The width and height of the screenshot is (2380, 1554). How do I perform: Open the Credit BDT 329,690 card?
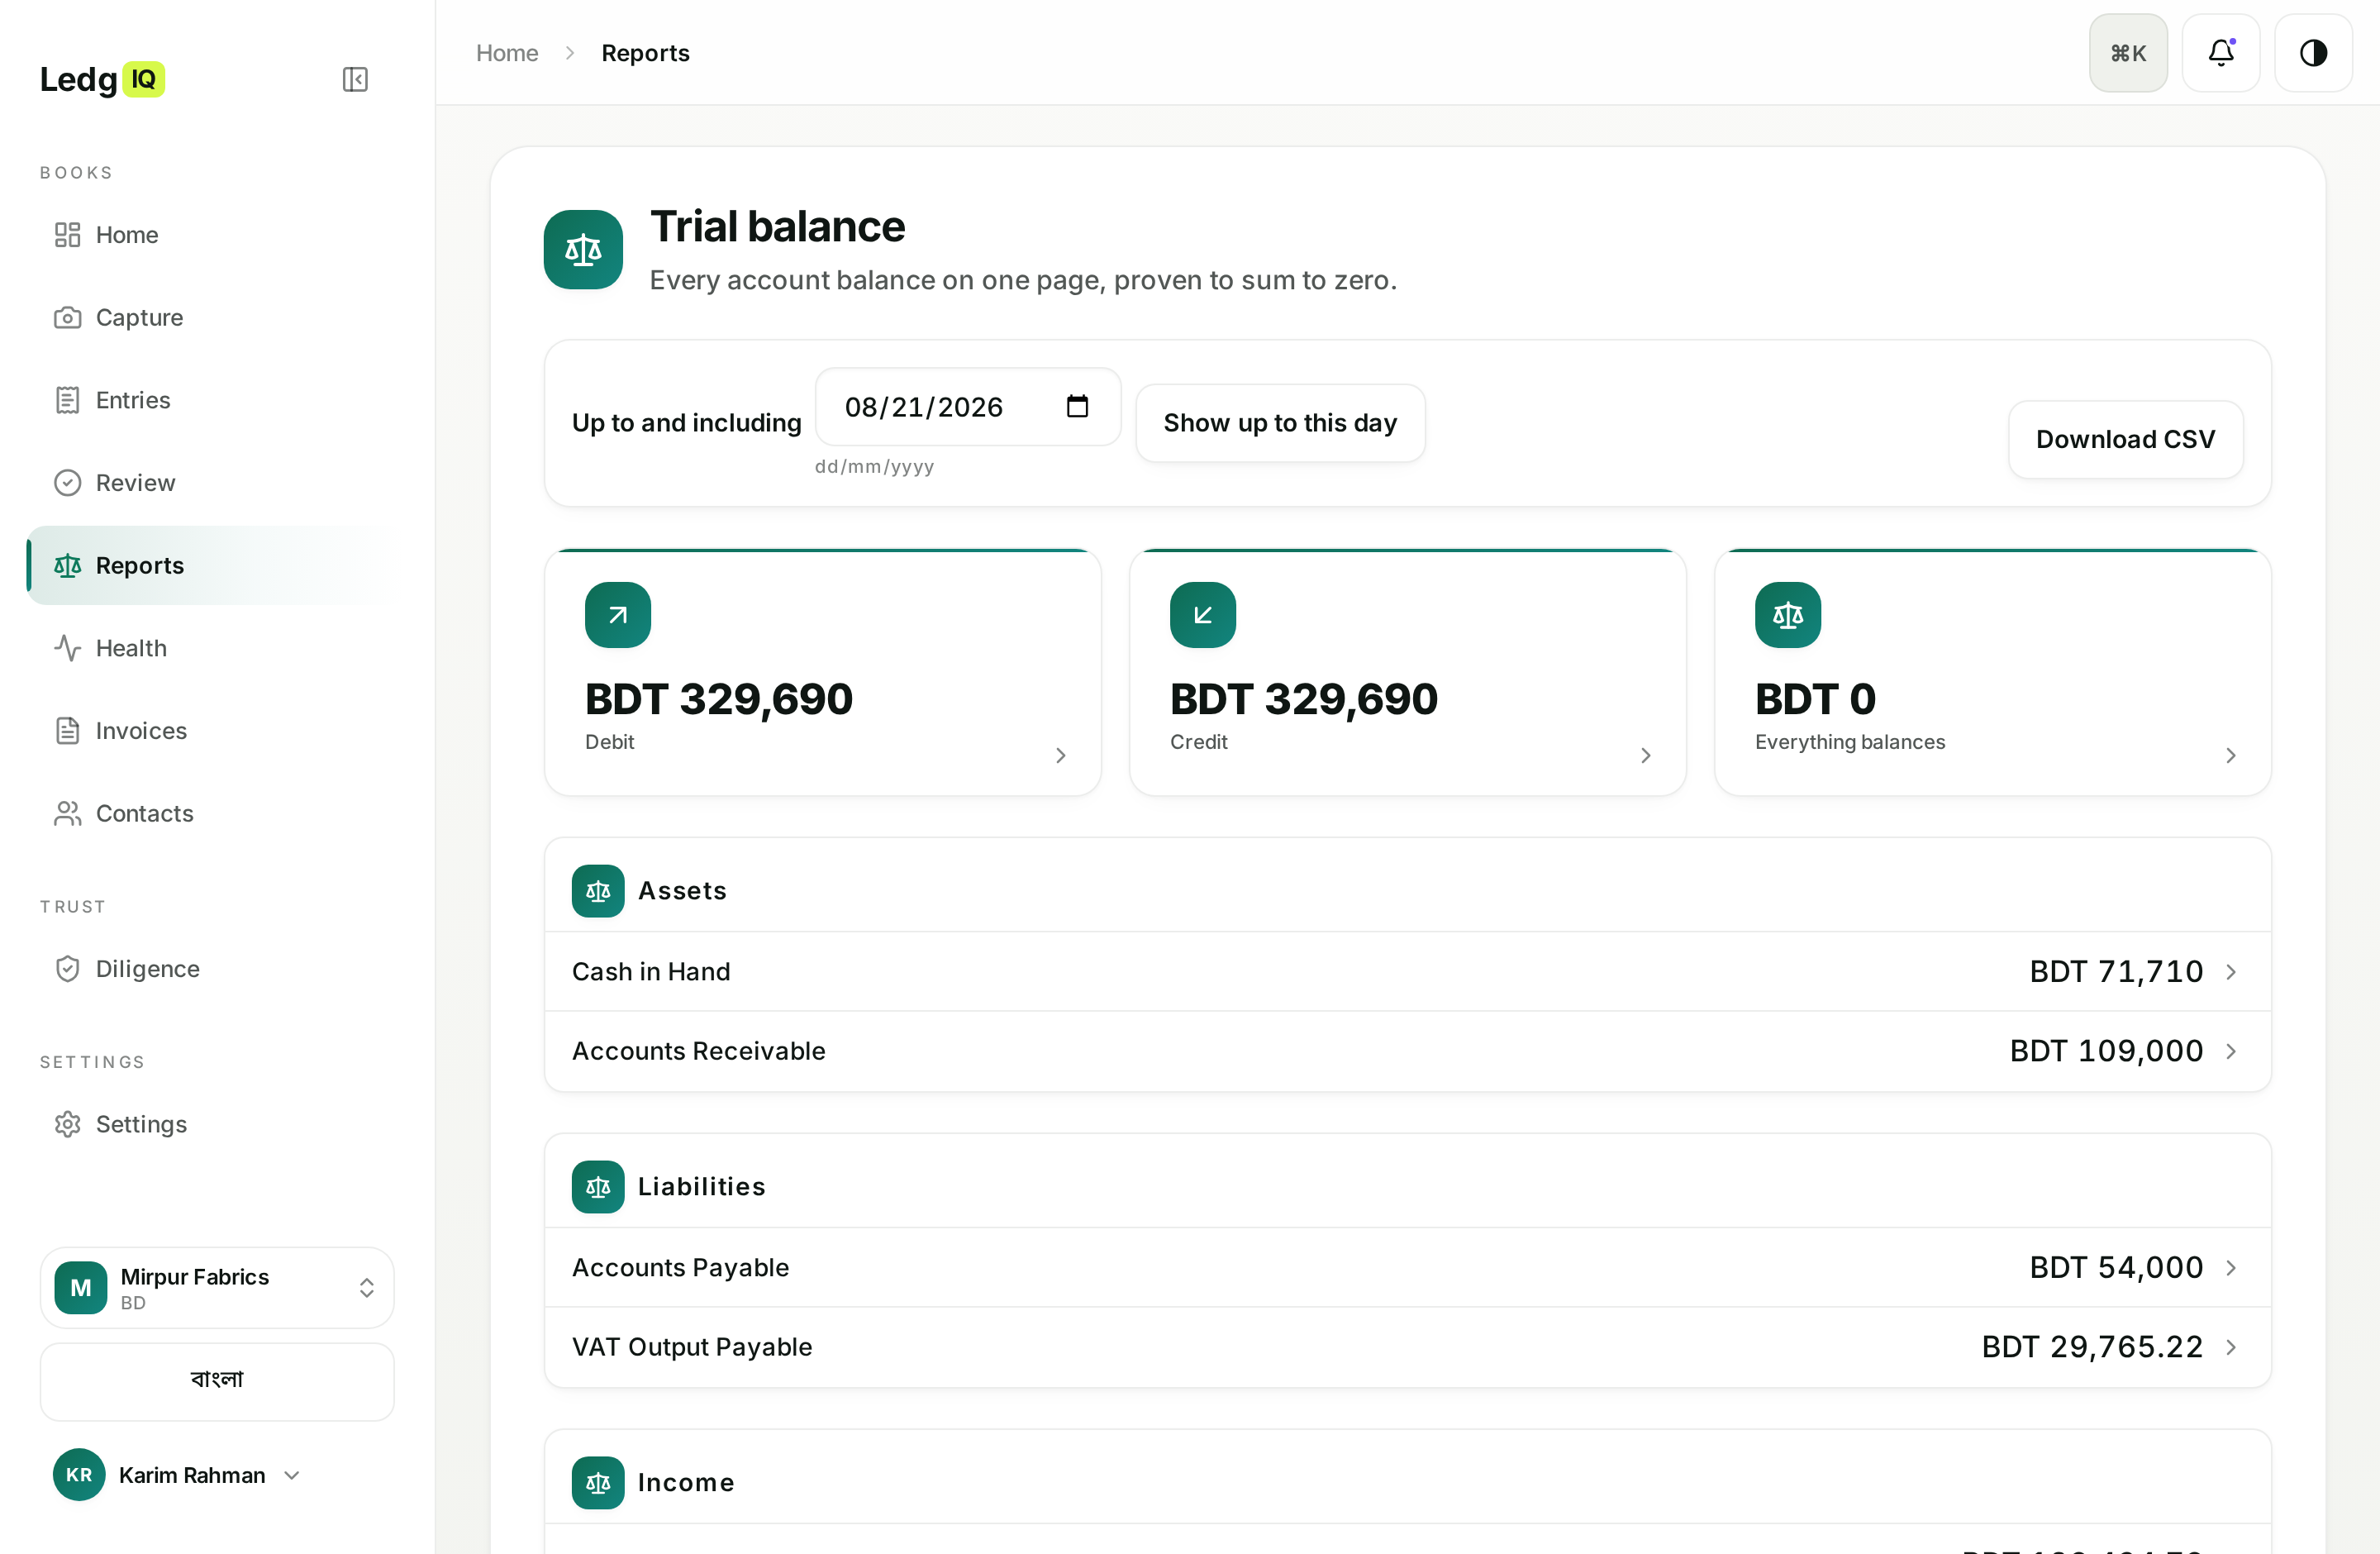point(1407,672)
